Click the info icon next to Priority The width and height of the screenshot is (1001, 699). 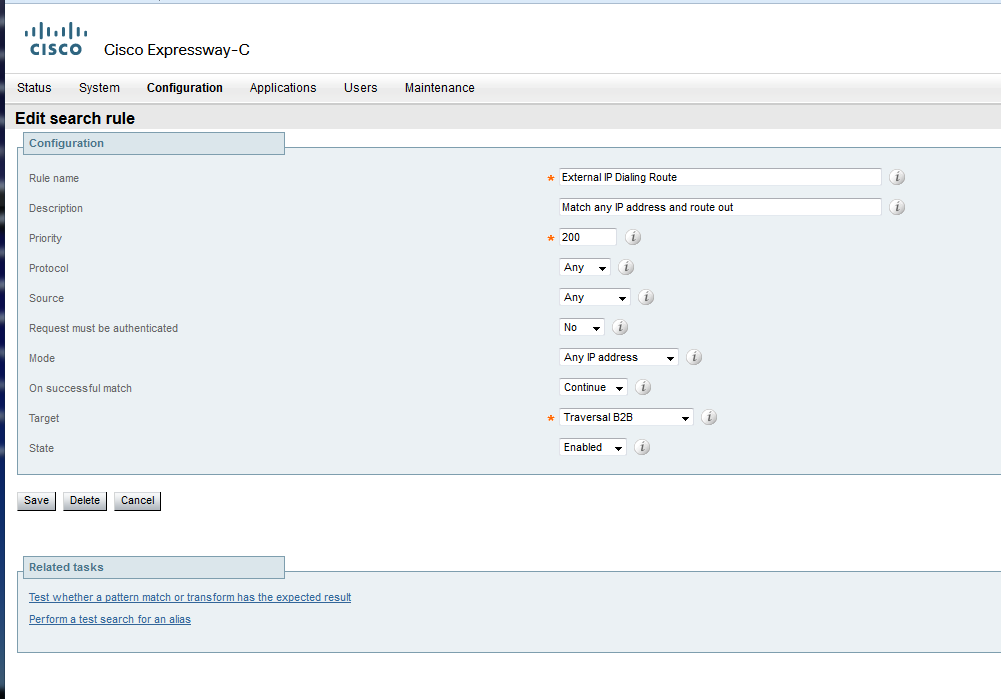pos(633,238)
